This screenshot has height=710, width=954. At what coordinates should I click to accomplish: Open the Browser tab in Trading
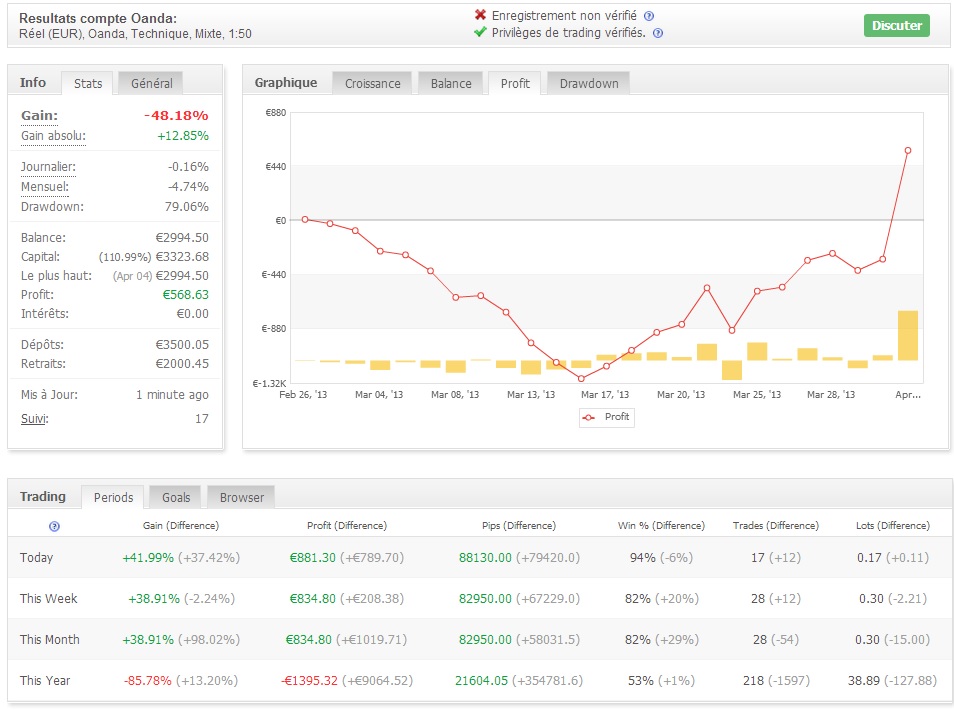point(242,497)
